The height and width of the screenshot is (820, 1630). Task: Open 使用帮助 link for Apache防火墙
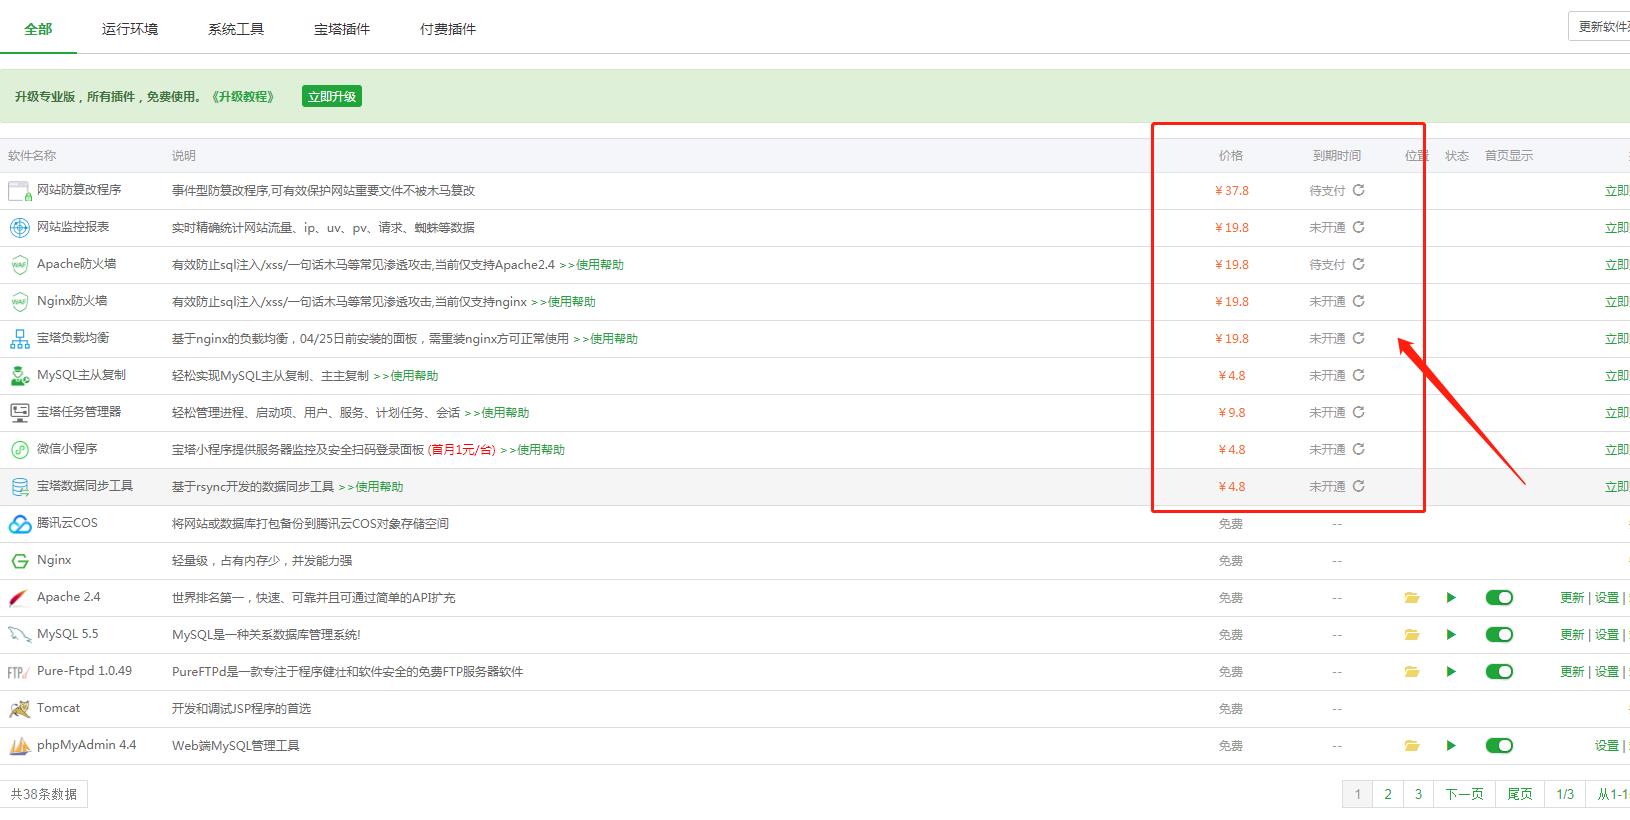pos(592,265)
